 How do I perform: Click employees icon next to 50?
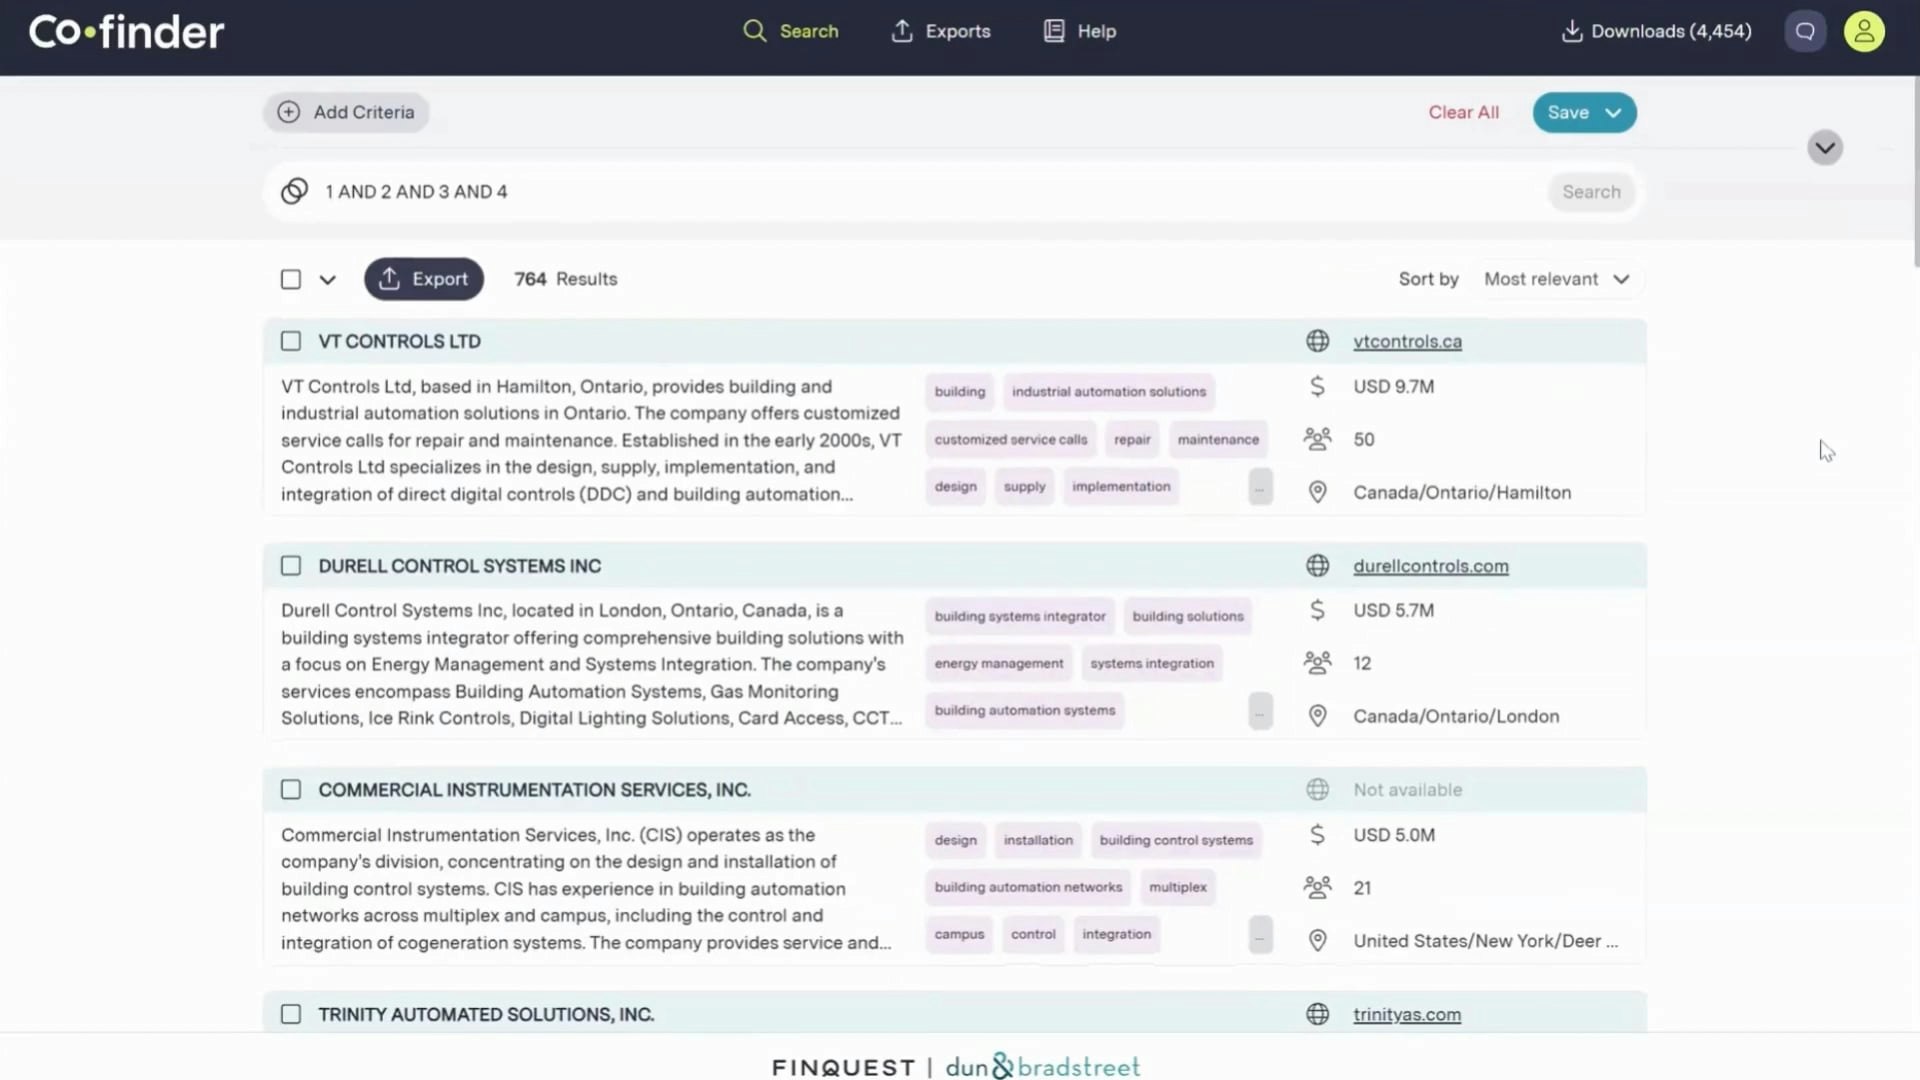[1318, 439]
